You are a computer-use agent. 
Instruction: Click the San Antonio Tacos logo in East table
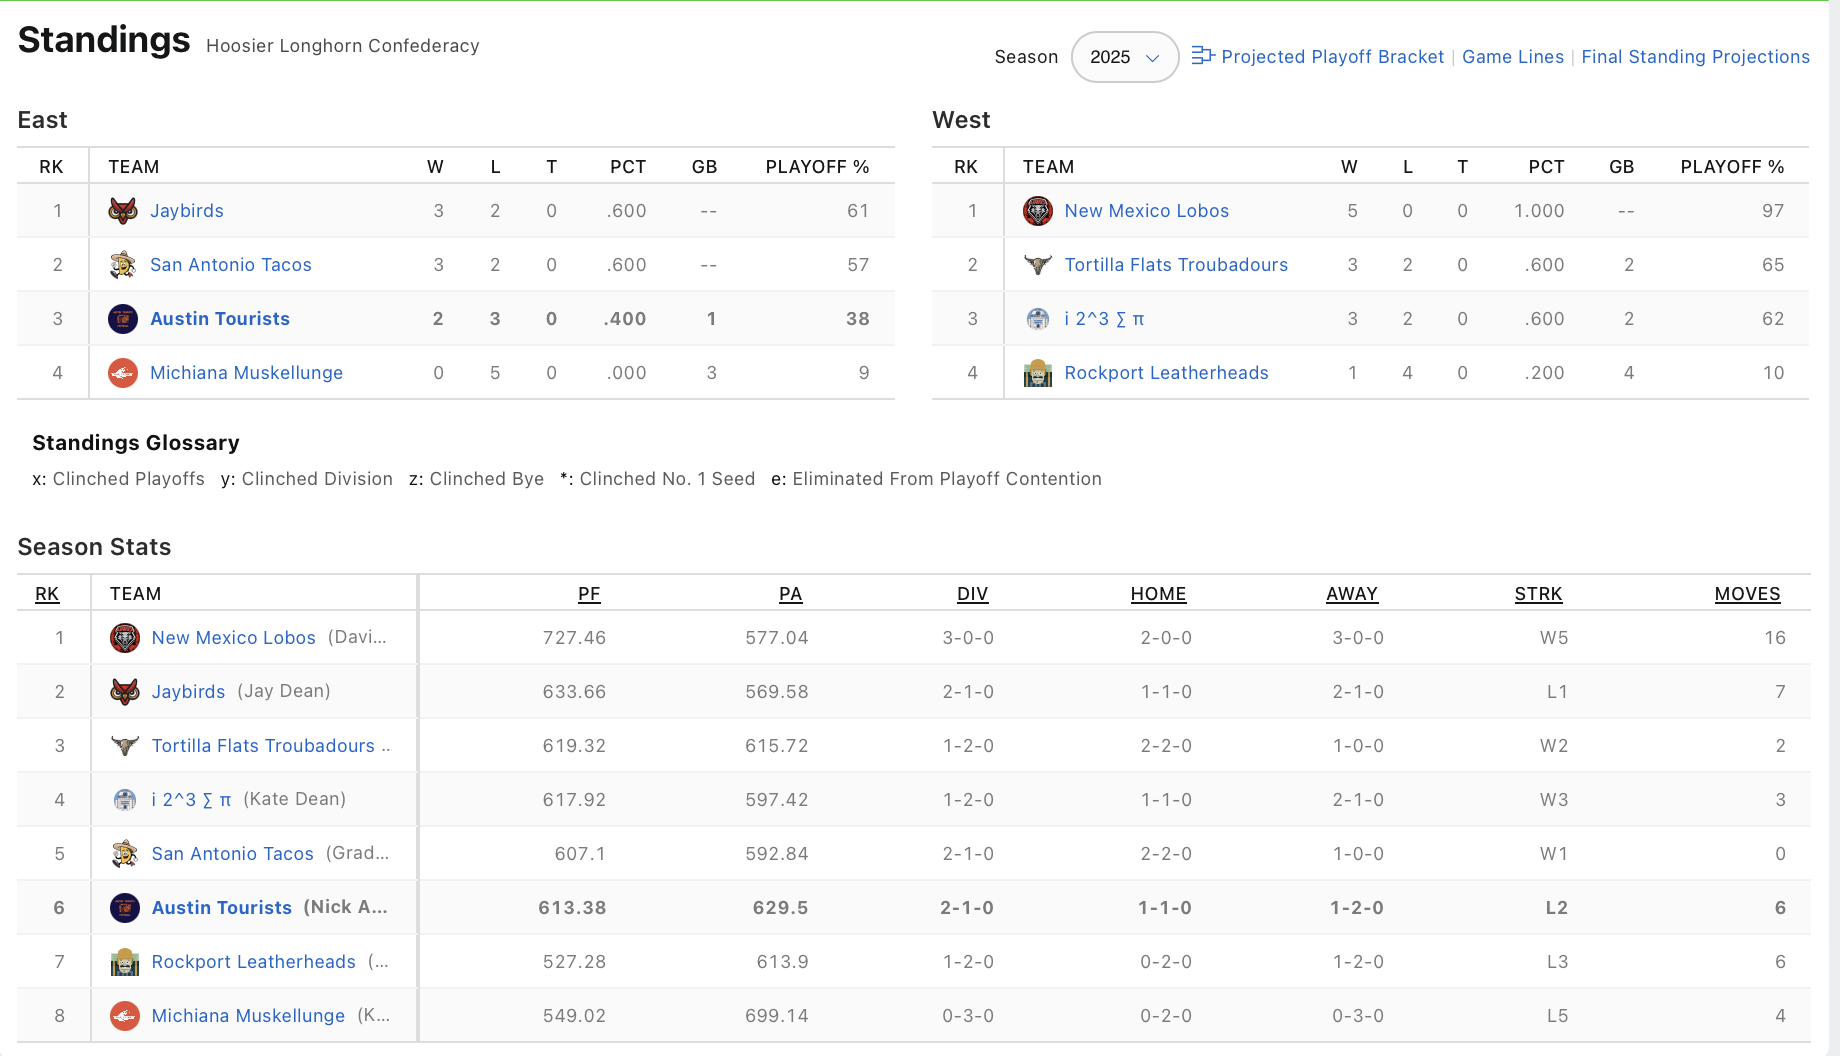123,265
